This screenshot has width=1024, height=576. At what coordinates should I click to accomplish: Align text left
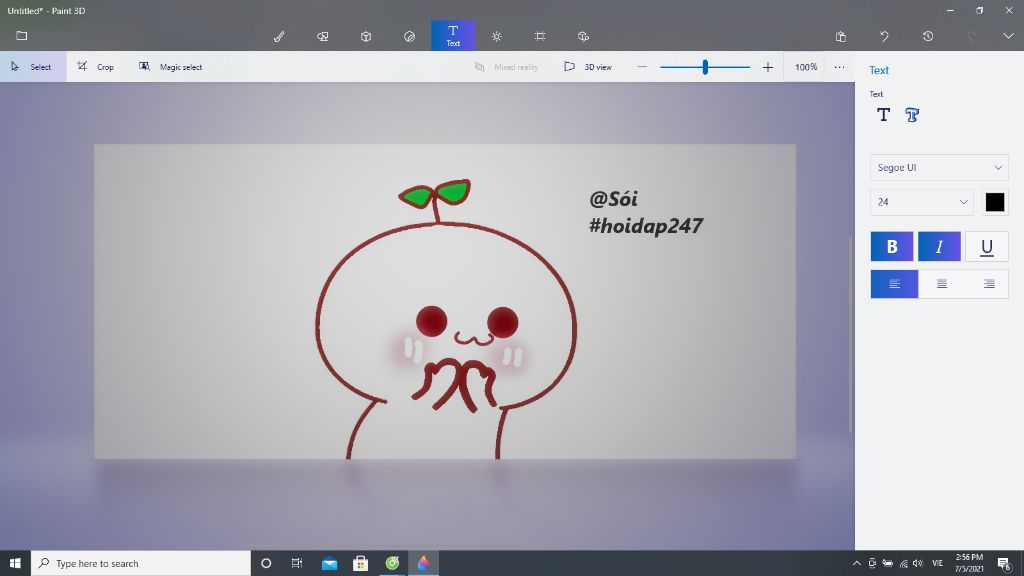click(x=894, y=284)
